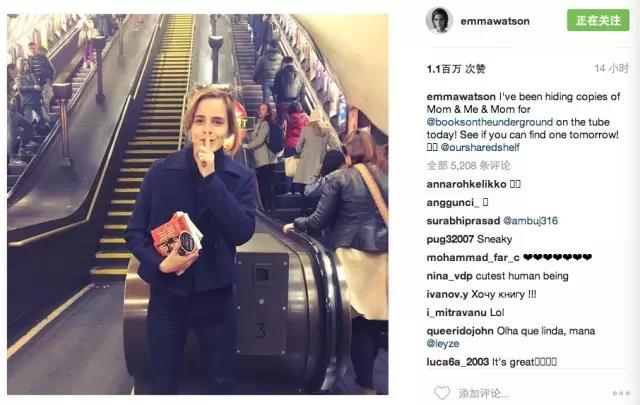Open the @ambuj316 mention link

(530, 221)
